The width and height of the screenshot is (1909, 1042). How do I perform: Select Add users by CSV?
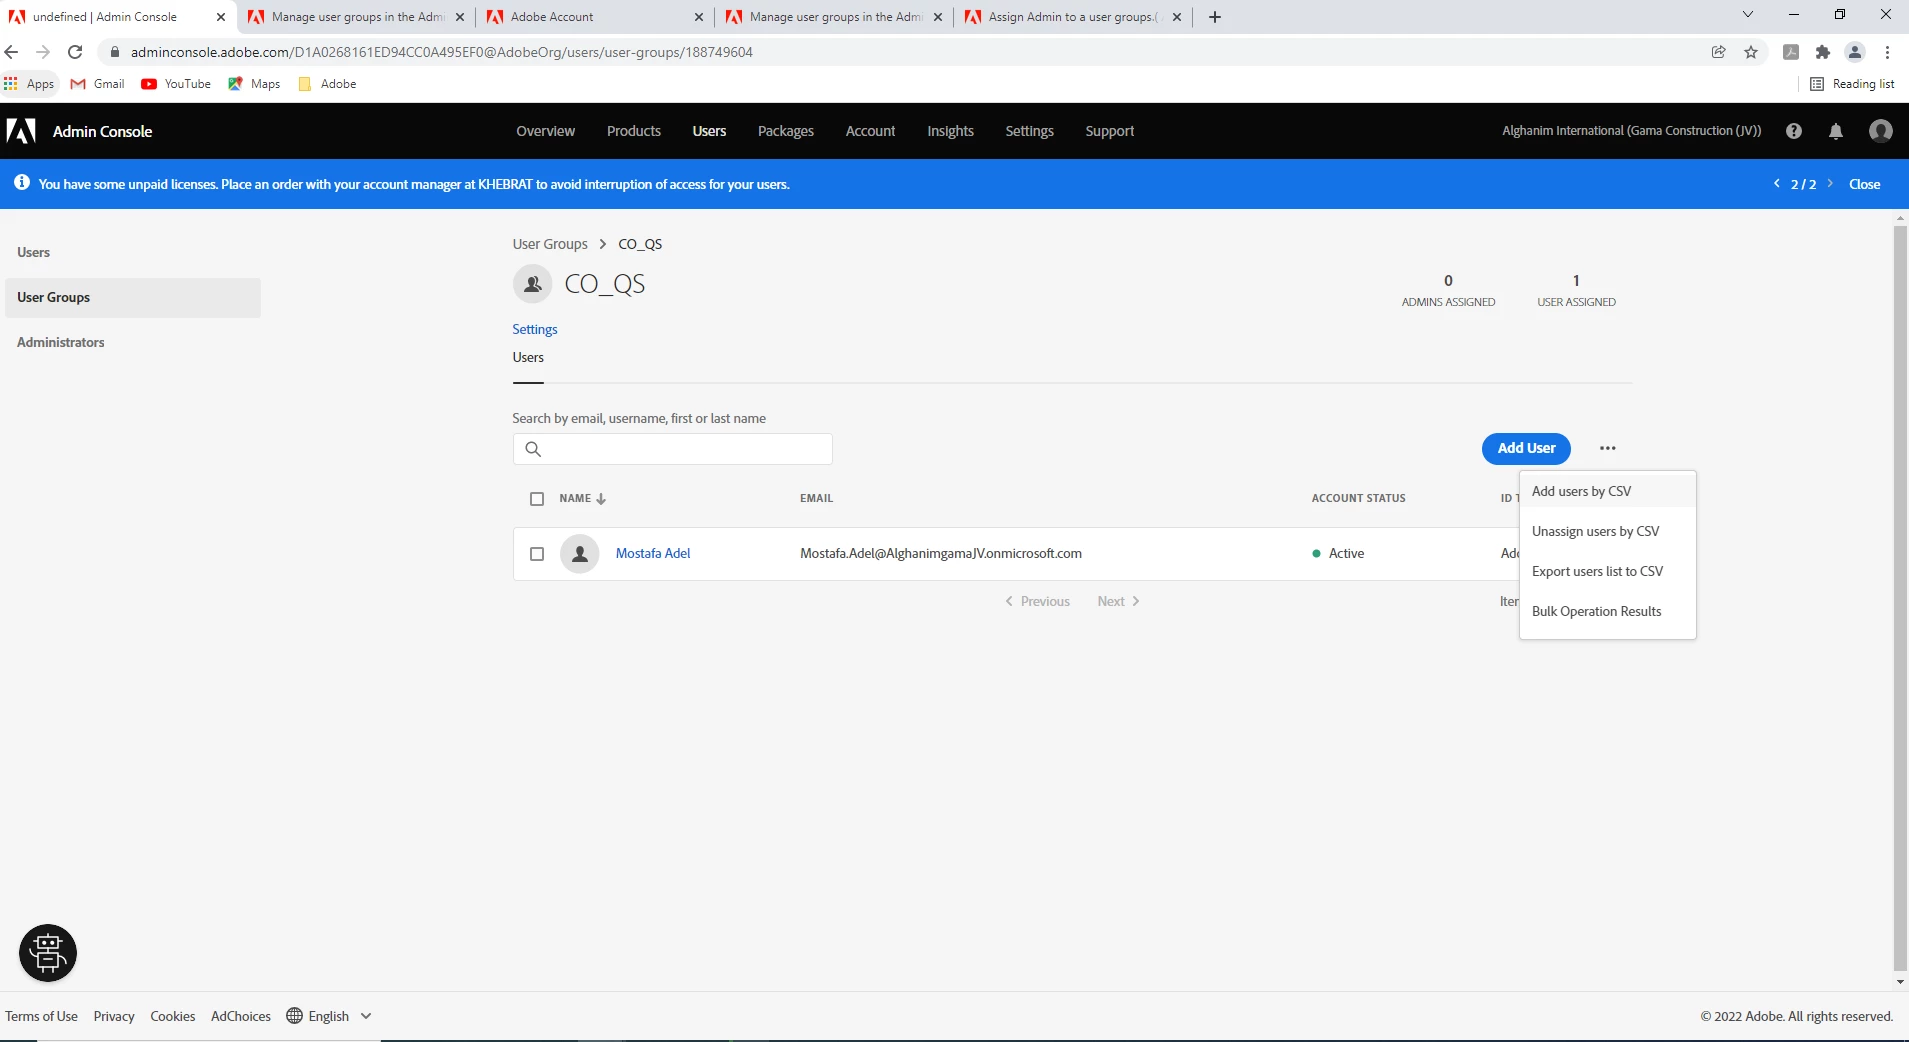pos(1607,491)
